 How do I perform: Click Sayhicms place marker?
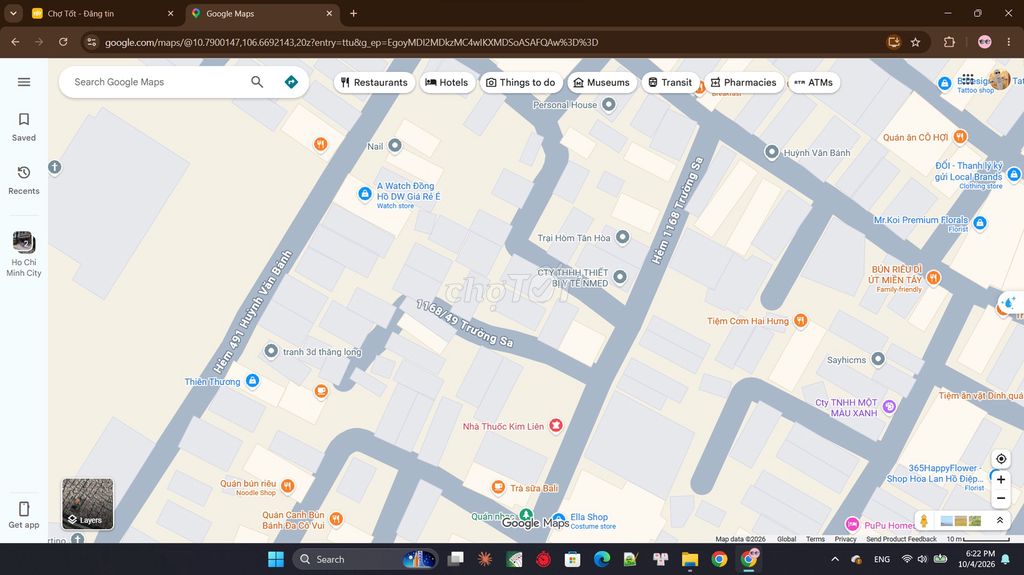pyautogui.click(x=878, y=359)
